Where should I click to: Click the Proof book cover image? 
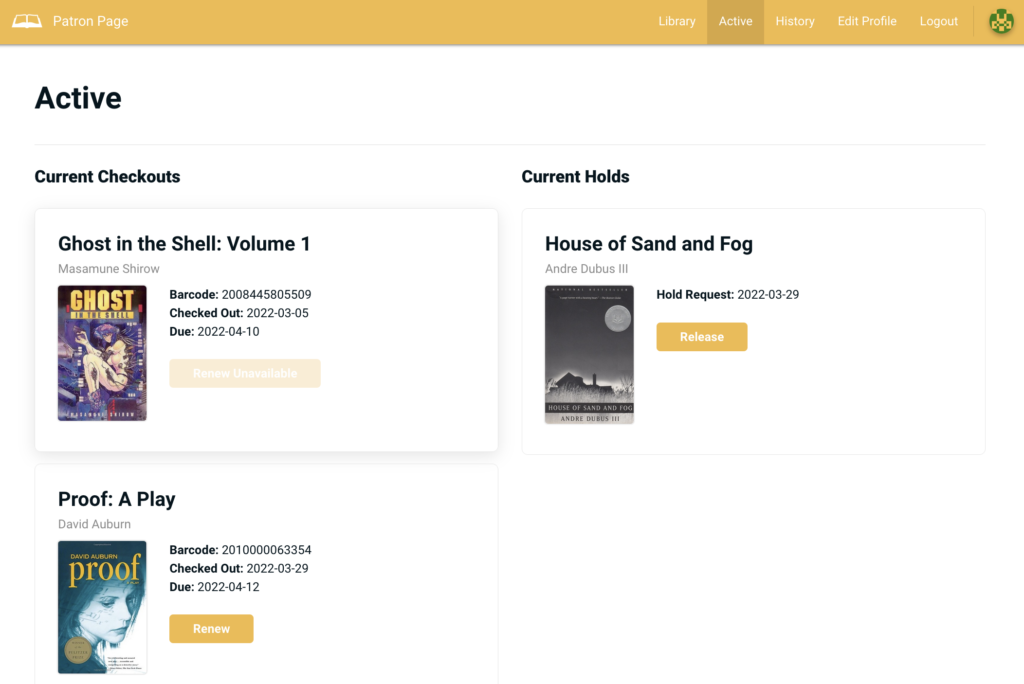click(102, 607)
